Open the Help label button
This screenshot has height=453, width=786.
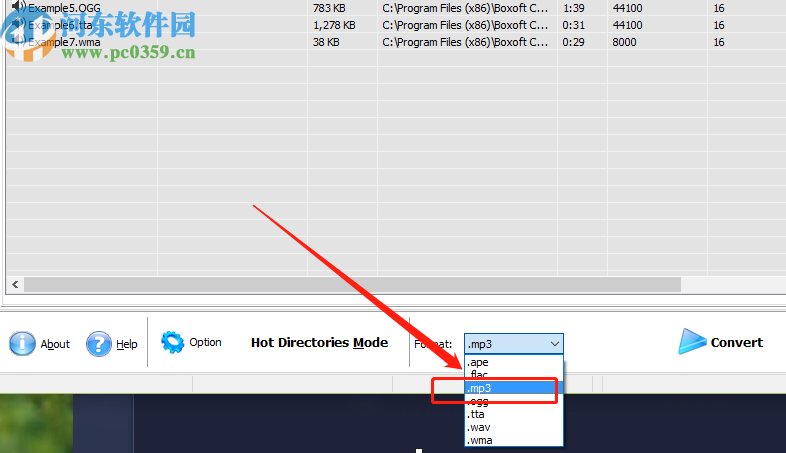127,344
